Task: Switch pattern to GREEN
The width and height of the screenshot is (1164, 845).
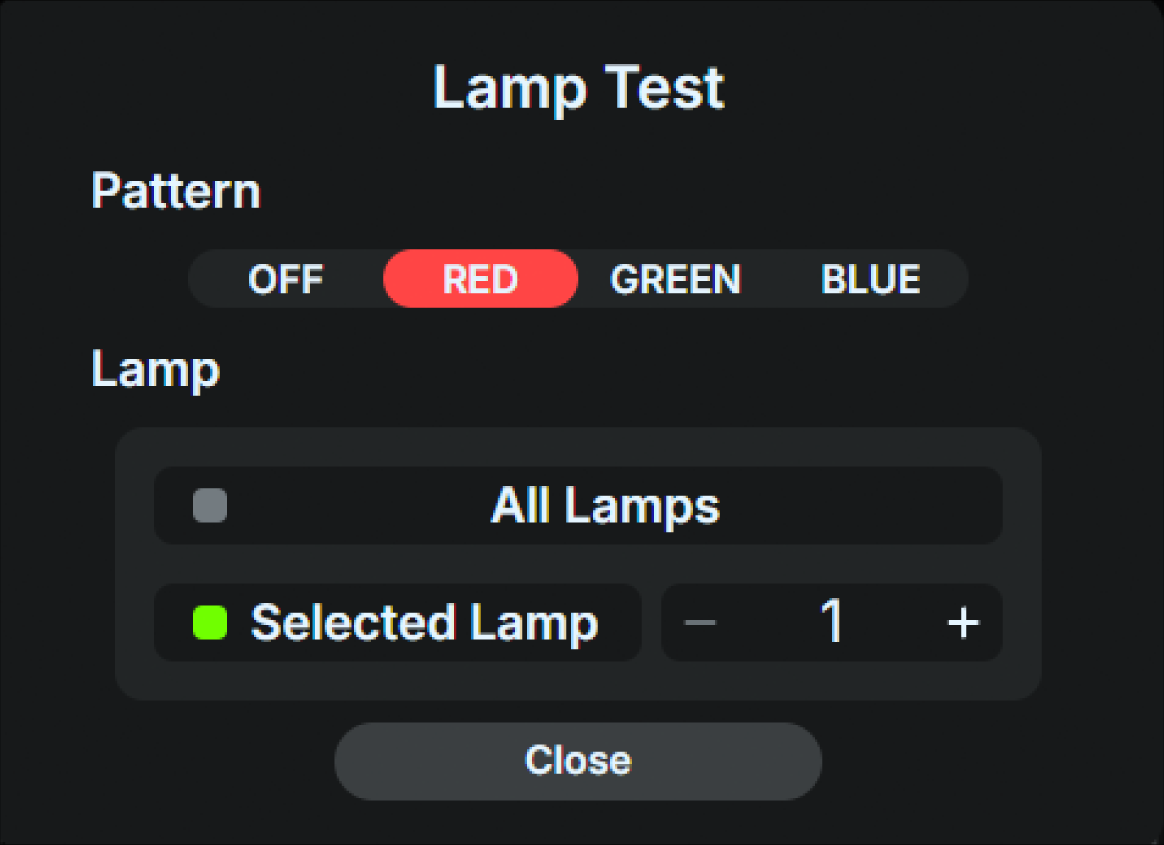Action: pyautogui.click(x=676, y=280)
